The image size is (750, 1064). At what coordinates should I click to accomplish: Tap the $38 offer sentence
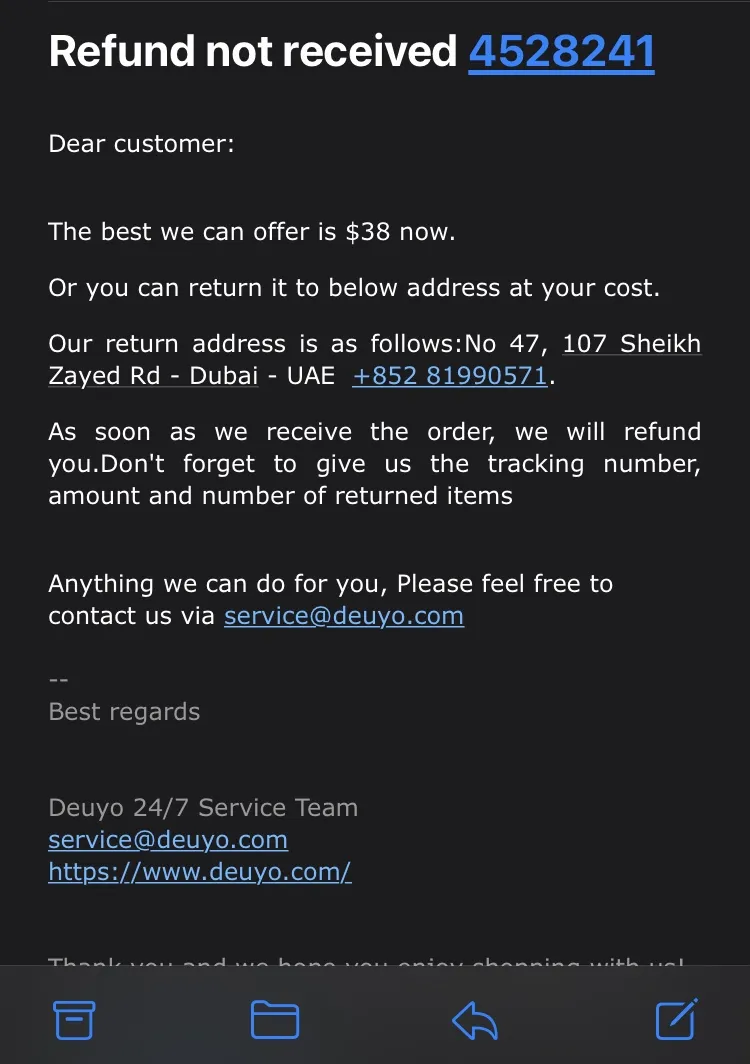[x=252, y=232]
